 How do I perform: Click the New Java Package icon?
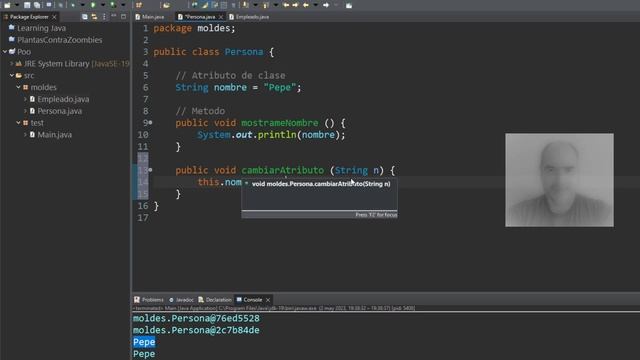point(138,5)
